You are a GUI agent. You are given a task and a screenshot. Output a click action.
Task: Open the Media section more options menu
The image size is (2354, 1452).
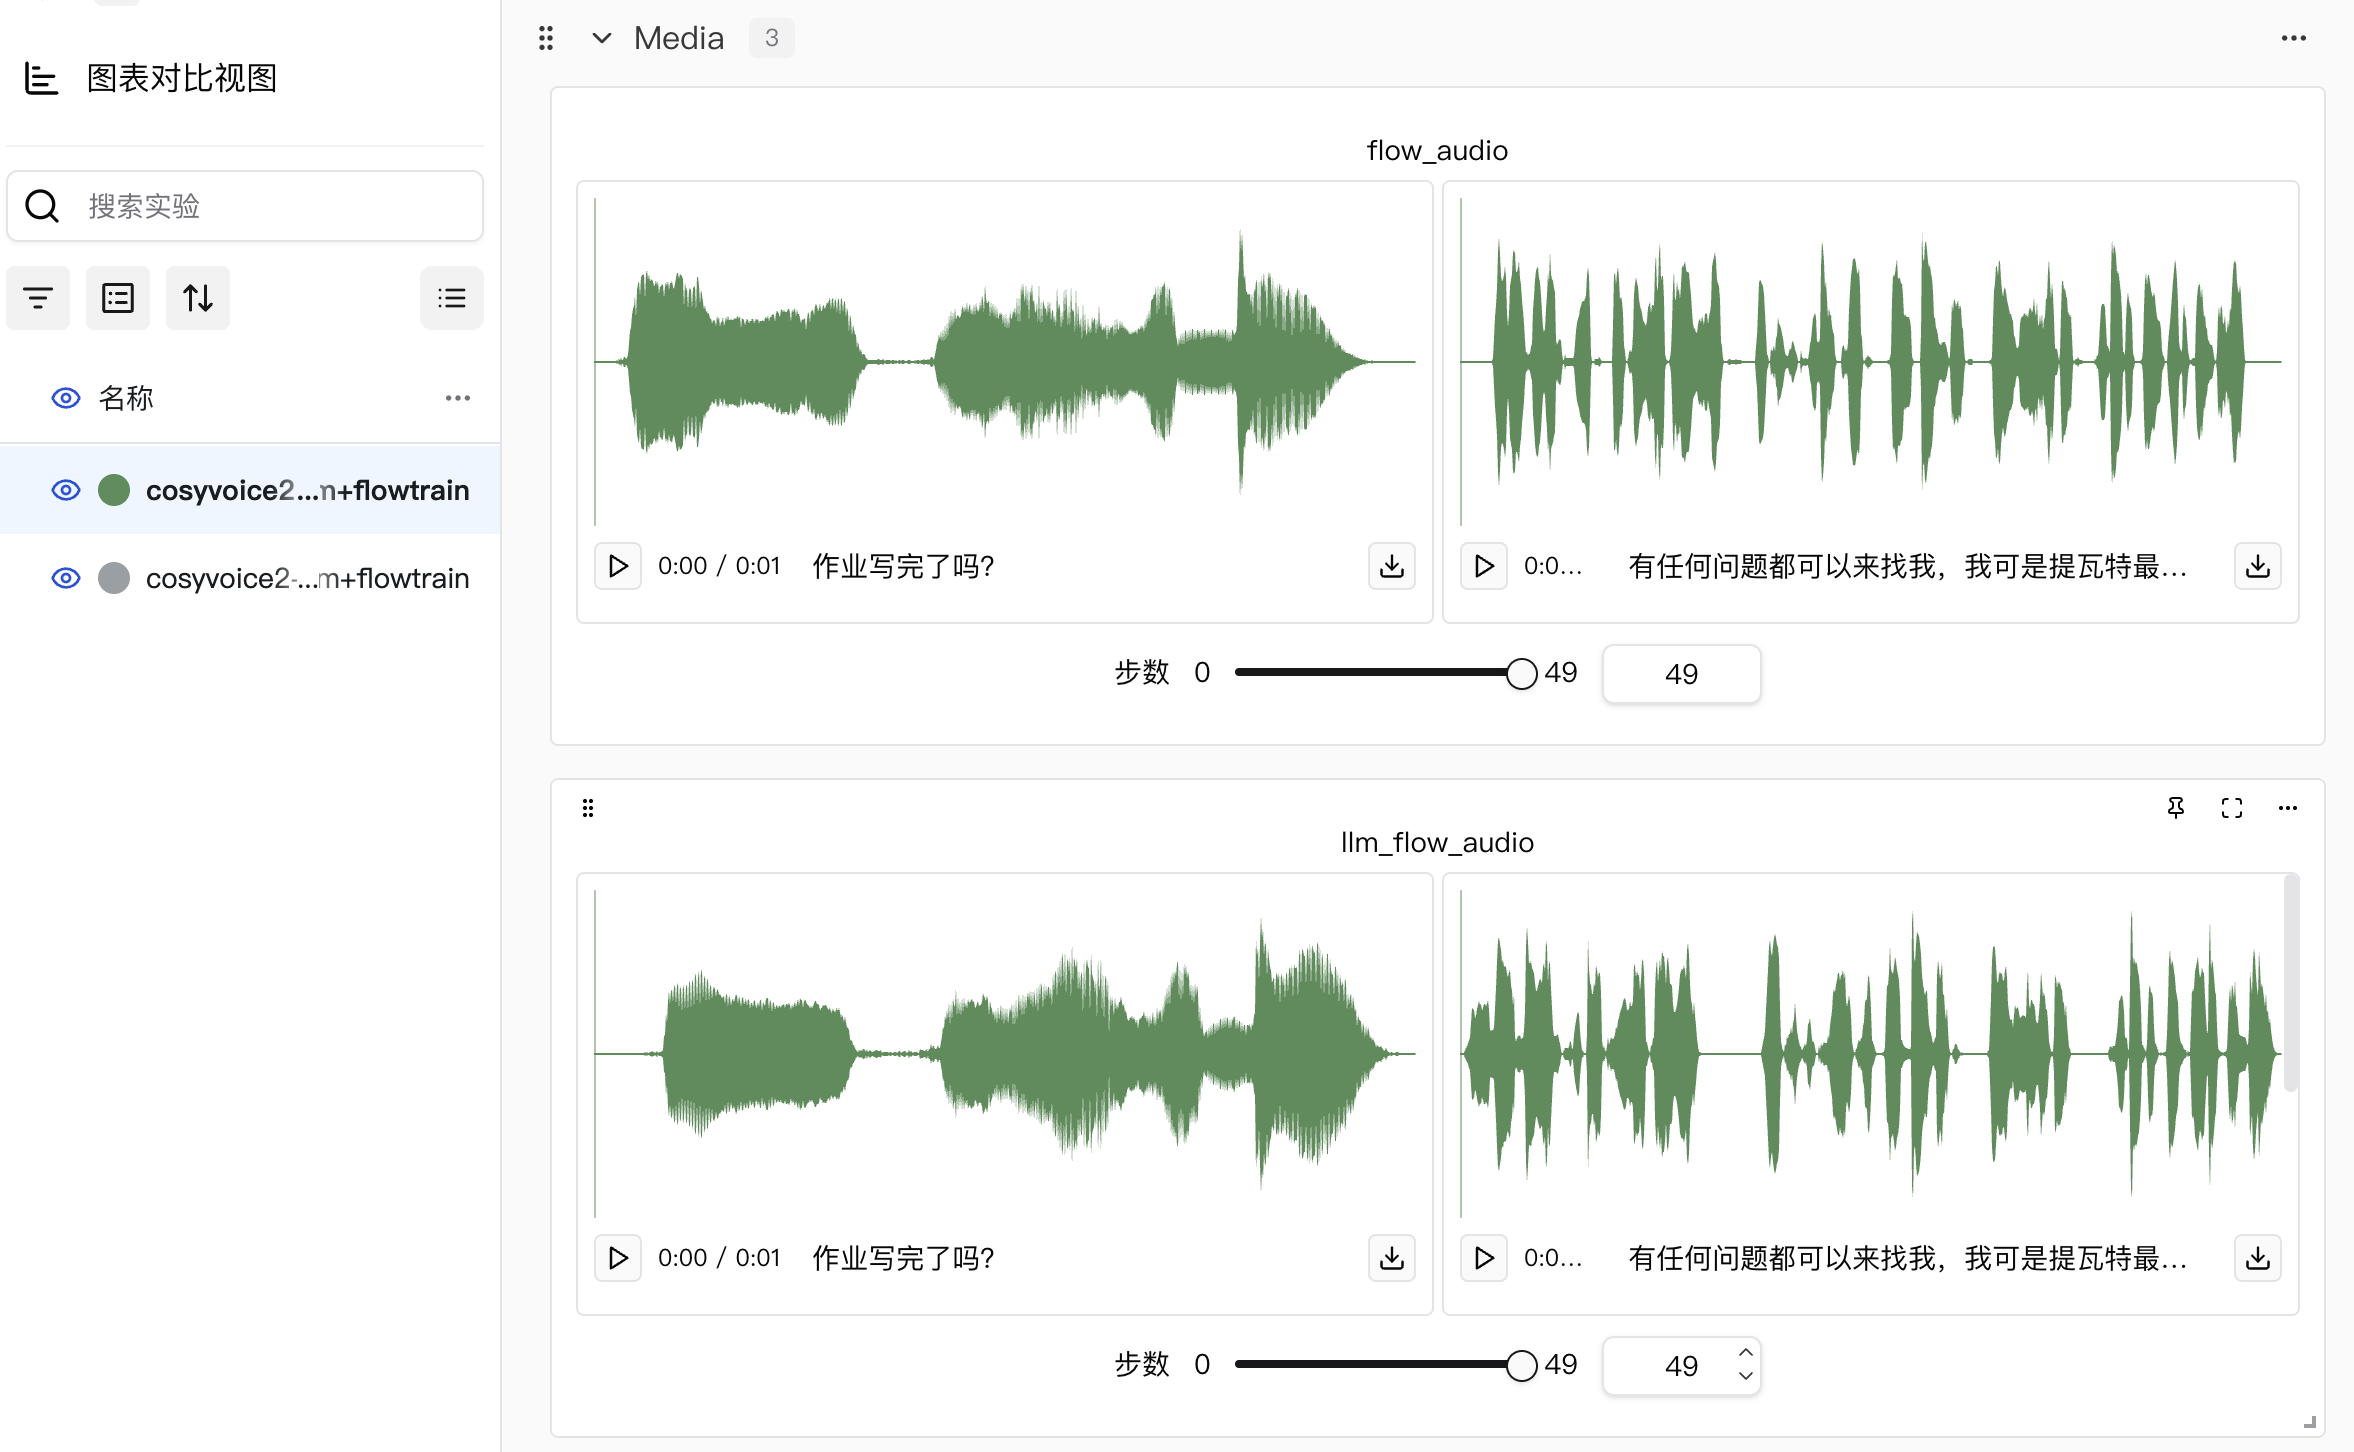pyautogui.click(x=2293, y=38)
